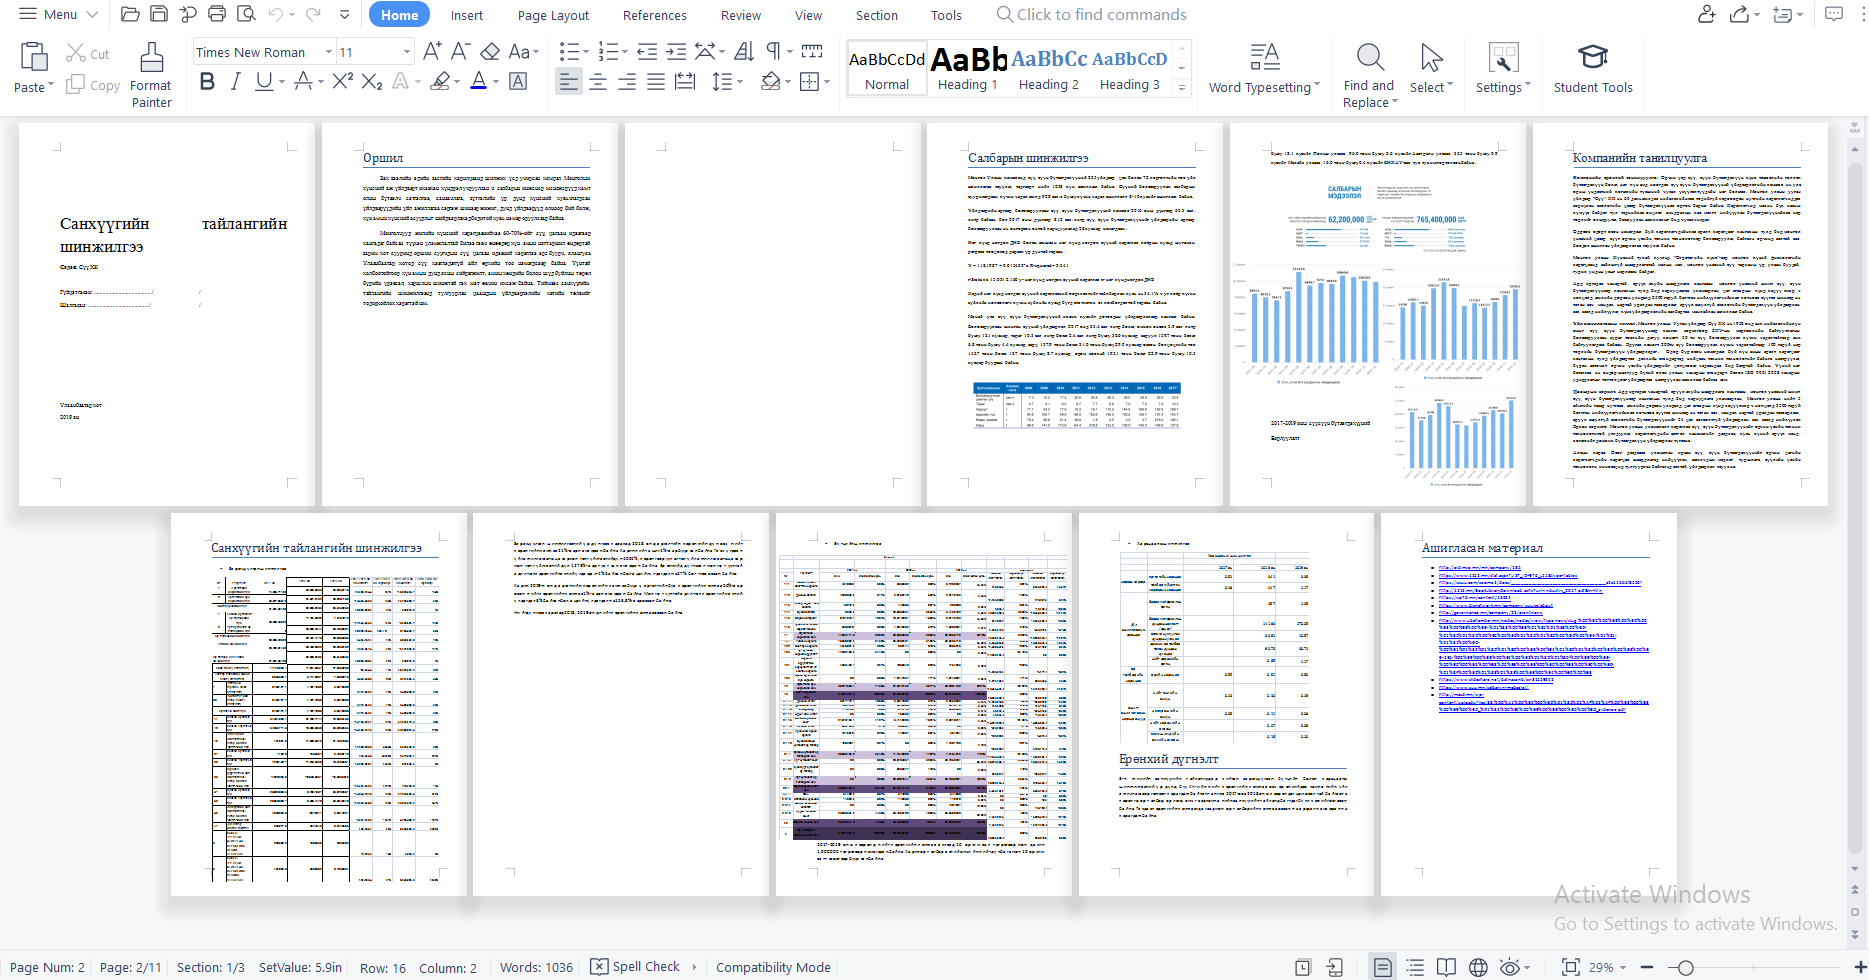
Task: Increase font size with the A+ icon
Action: (x=432, y=51)
